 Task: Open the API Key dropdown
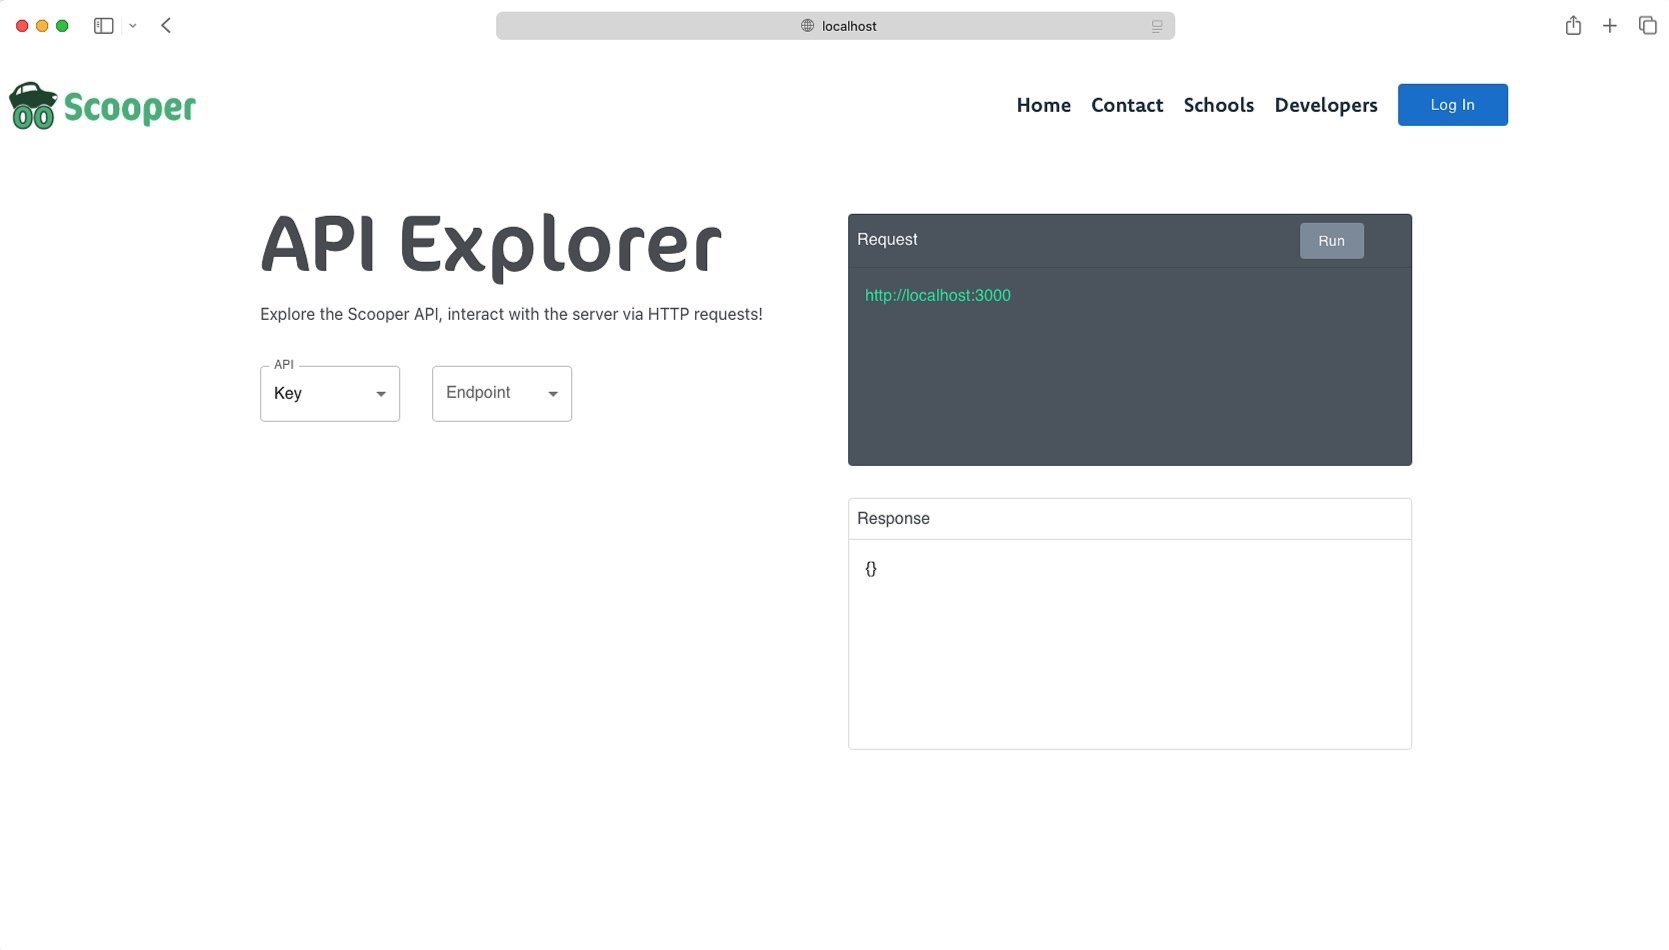(330, 394)
